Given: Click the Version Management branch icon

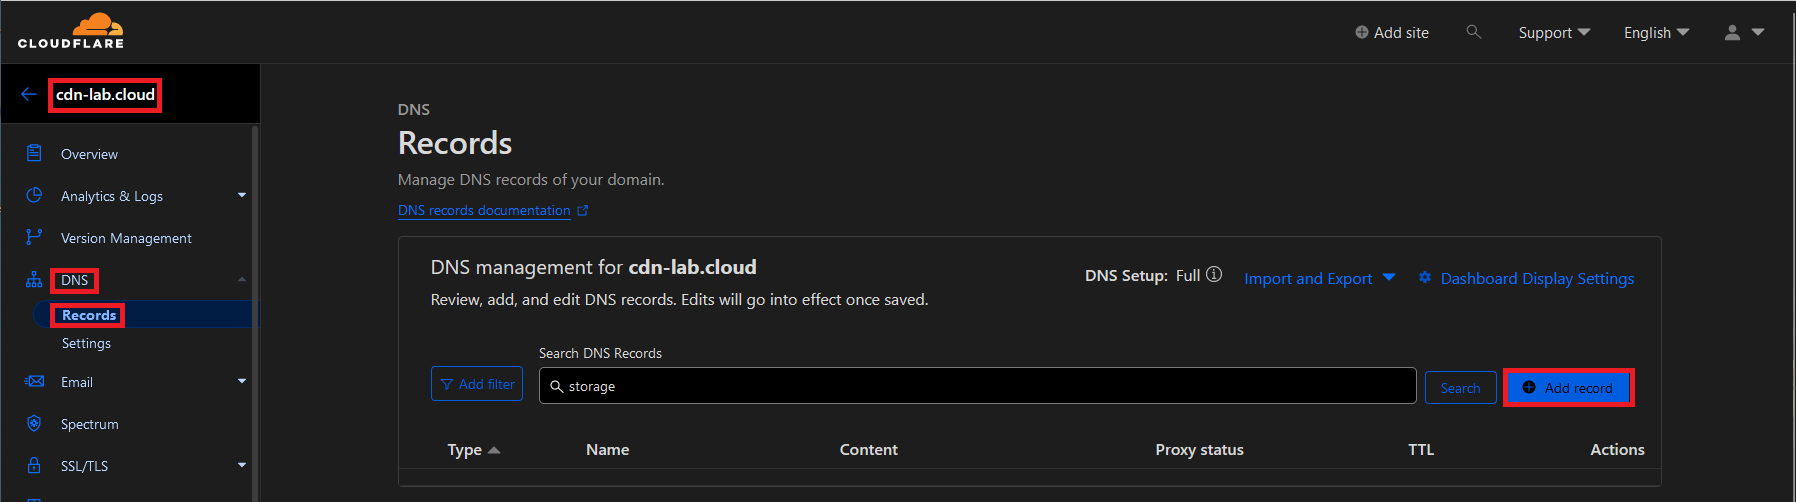Looking at the screenshot, I should (x=34, y=237).
